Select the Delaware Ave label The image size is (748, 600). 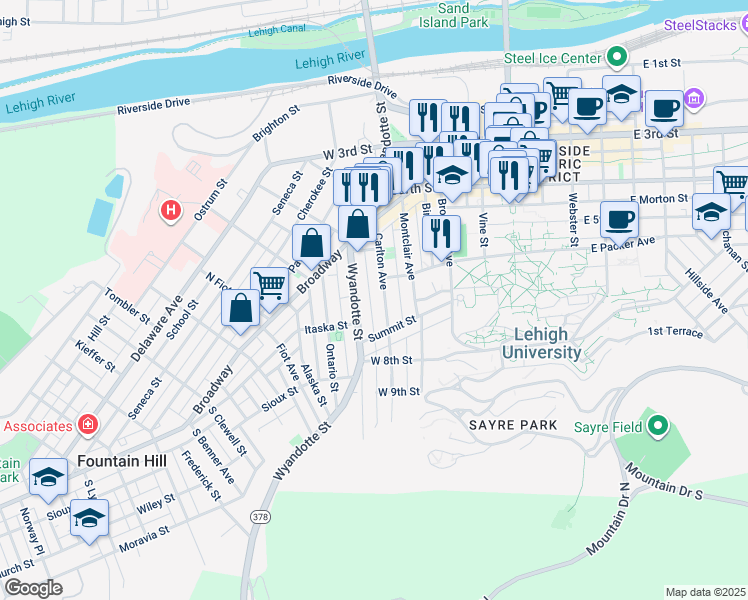click(x=156, y=329)
